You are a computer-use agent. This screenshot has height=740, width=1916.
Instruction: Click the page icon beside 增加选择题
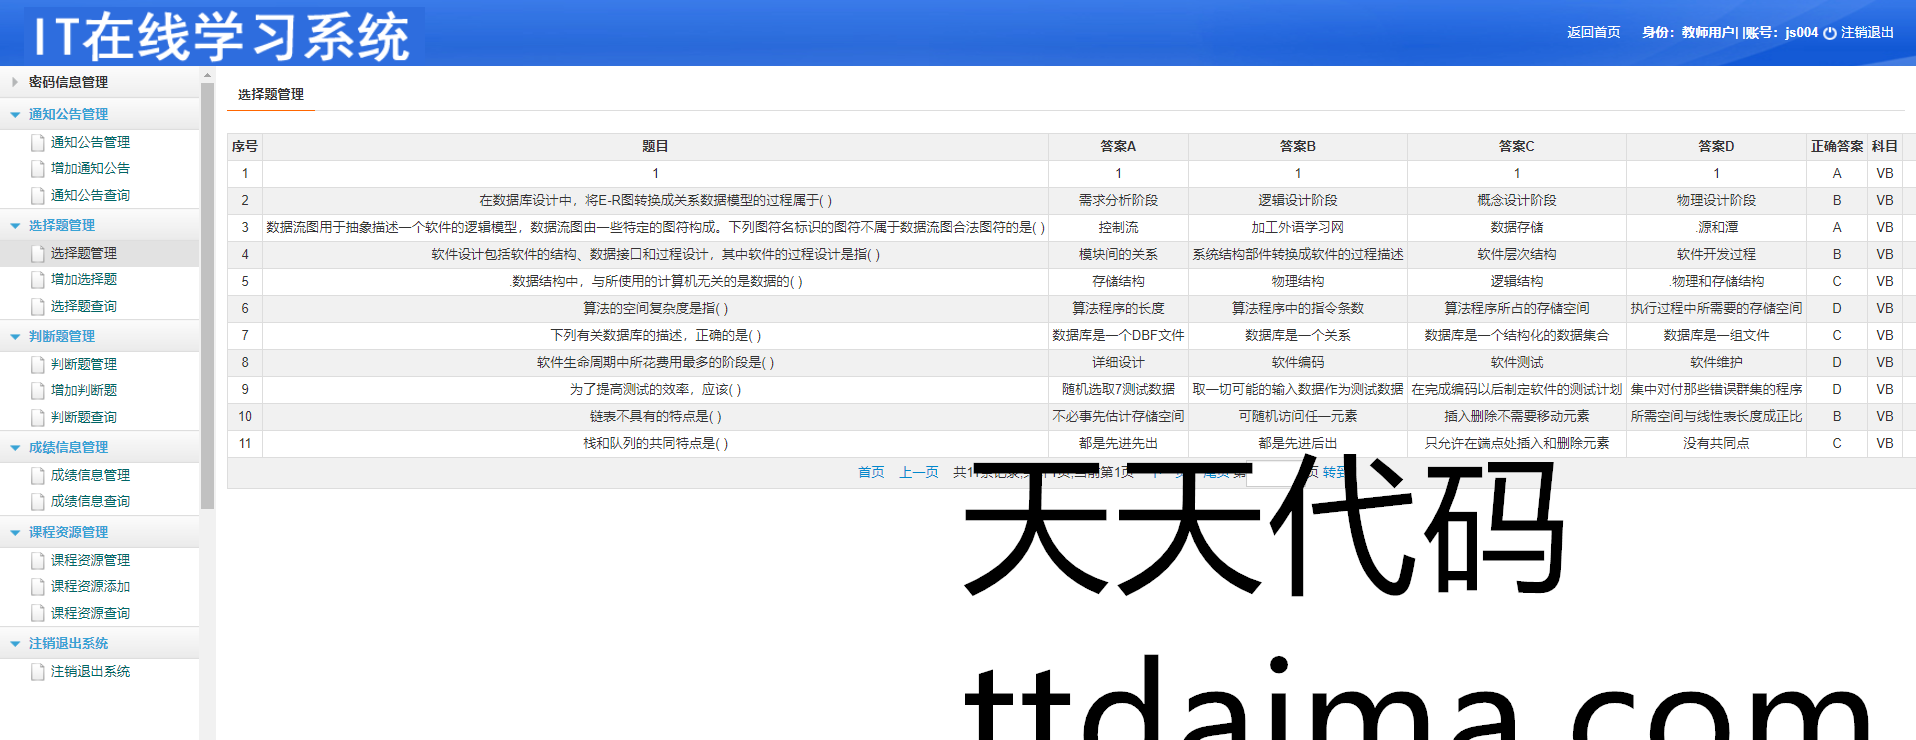tap(38, 280)
